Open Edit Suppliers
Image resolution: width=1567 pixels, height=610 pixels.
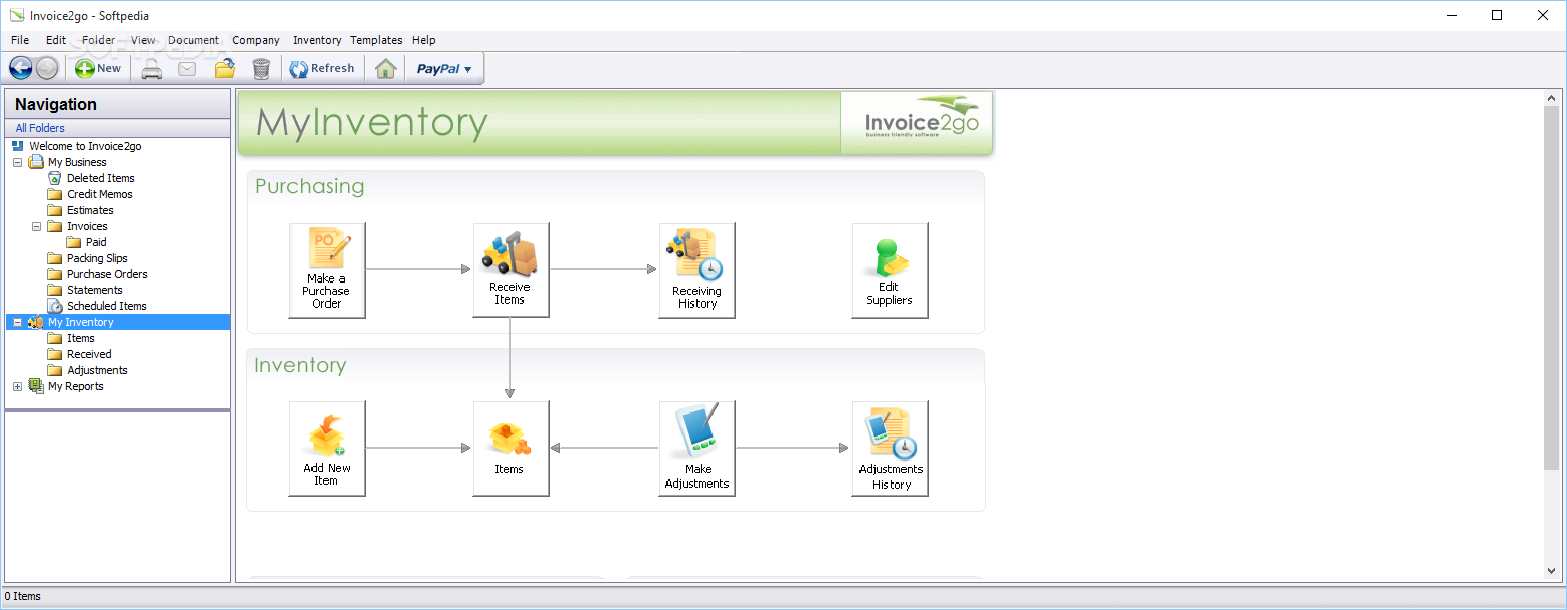click(x=890, y=271)
